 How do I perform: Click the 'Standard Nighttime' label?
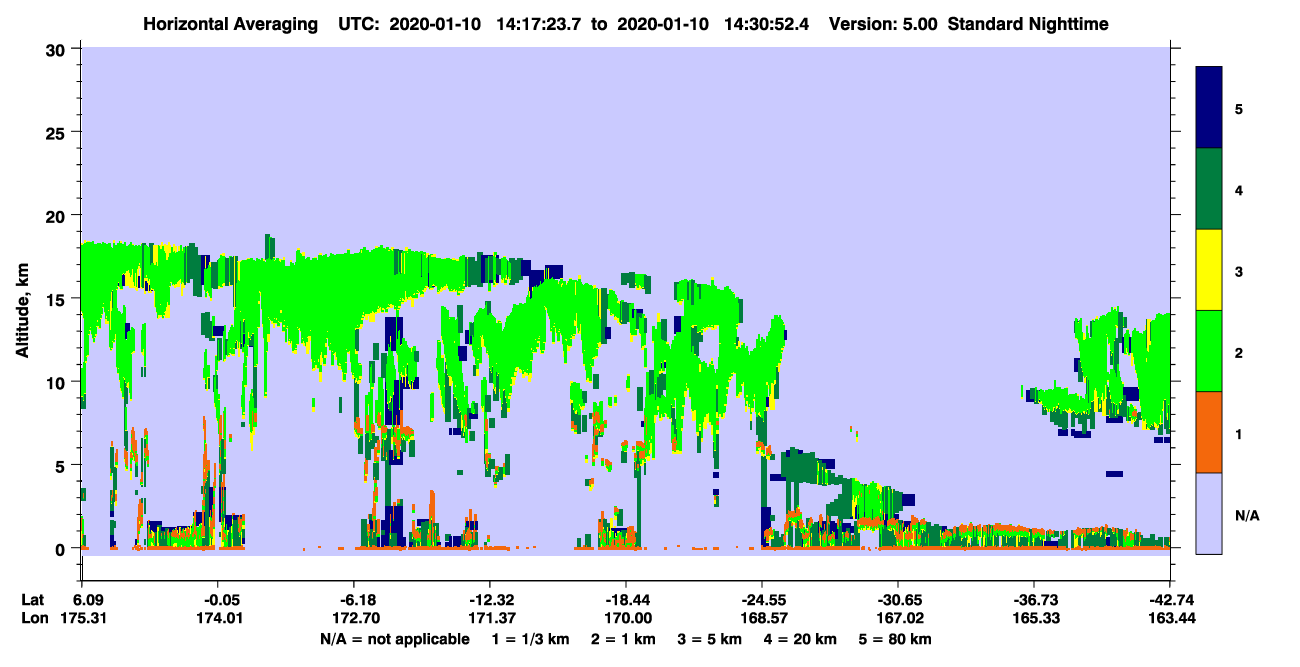(1028, 24)
